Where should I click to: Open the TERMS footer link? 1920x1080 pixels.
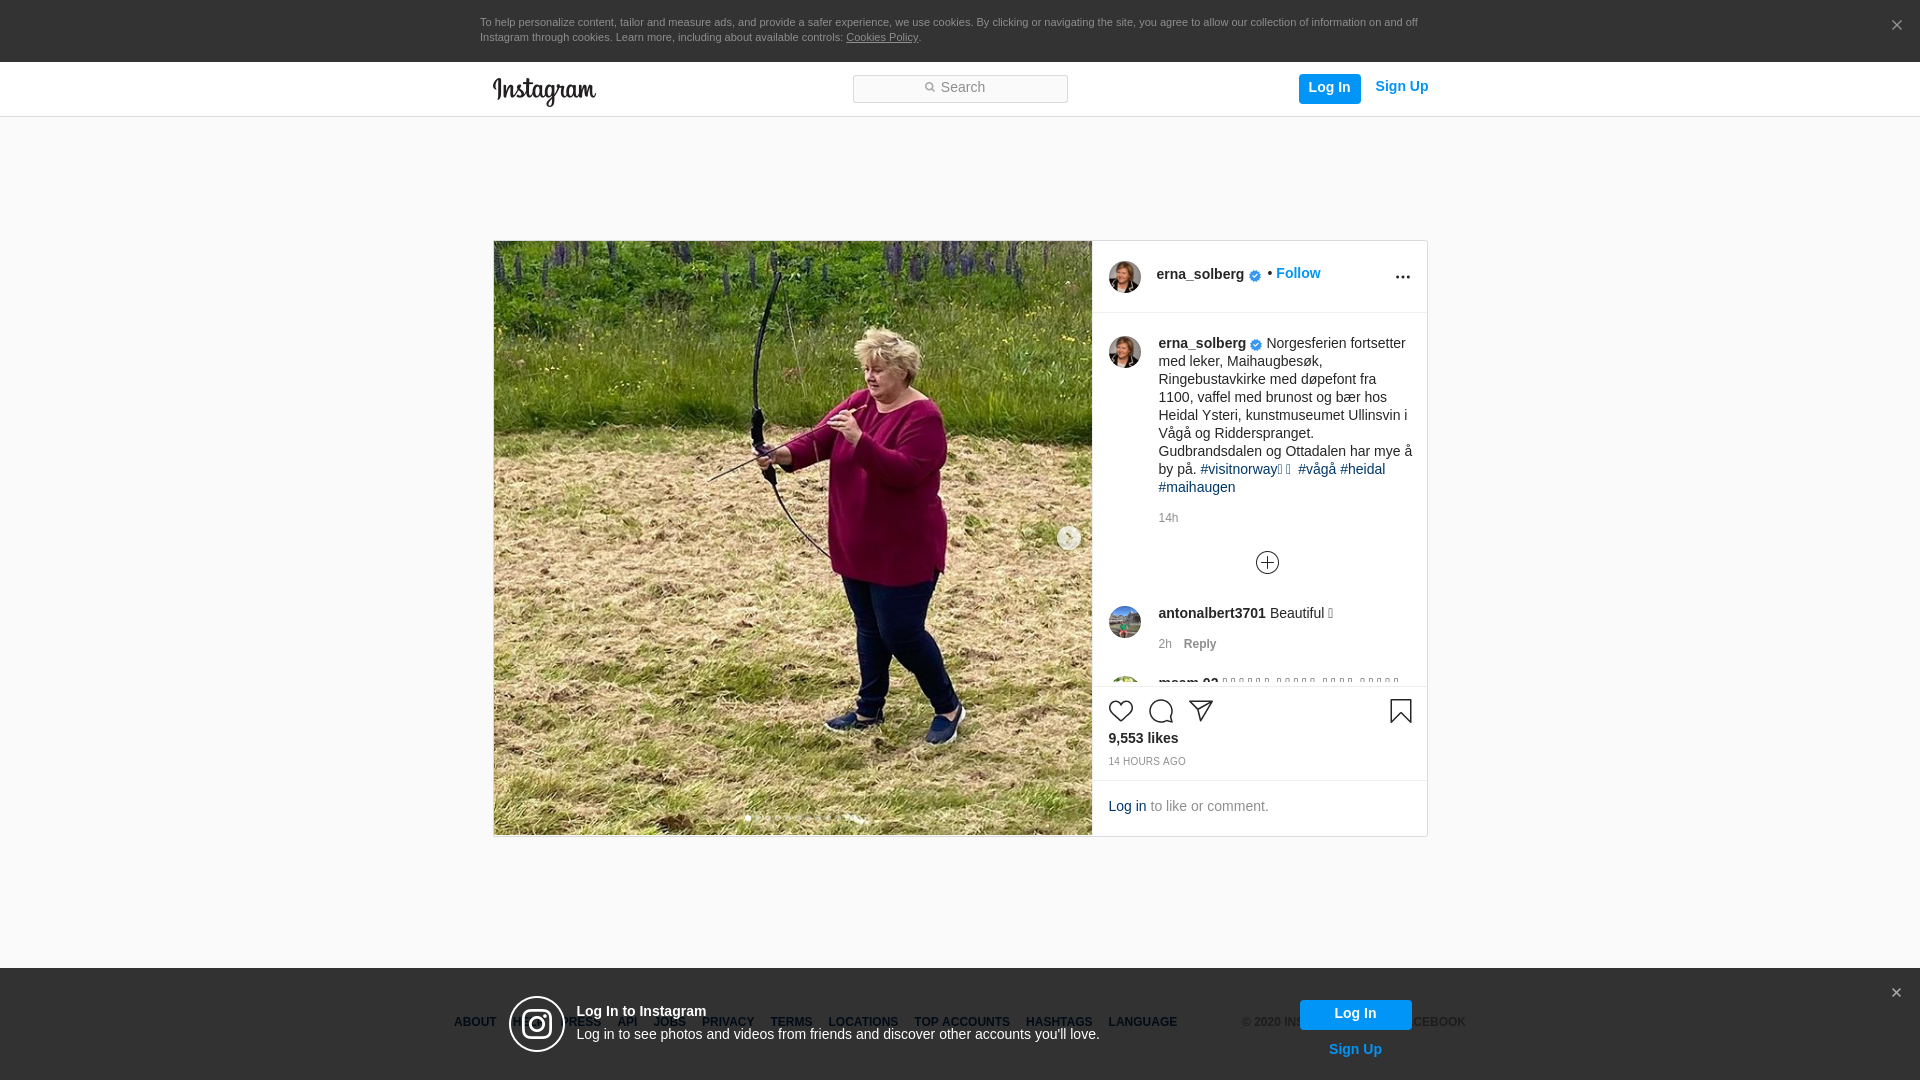click(791, 1022)
